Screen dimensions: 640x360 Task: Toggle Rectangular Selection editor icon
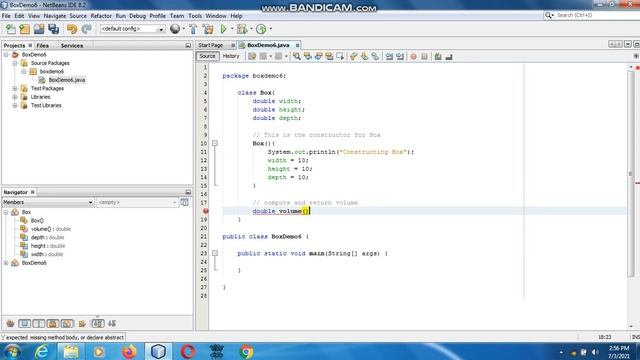pos(340,56)
